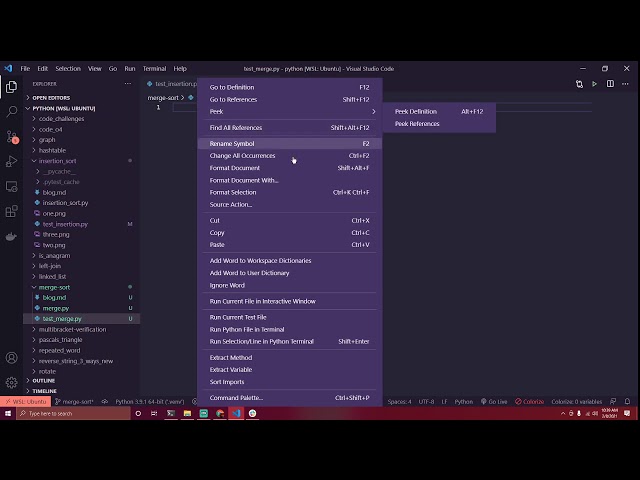The width and height of the screenshot is (640, 480).
Task: Click the Go Live status bar button
Action: 494,402
